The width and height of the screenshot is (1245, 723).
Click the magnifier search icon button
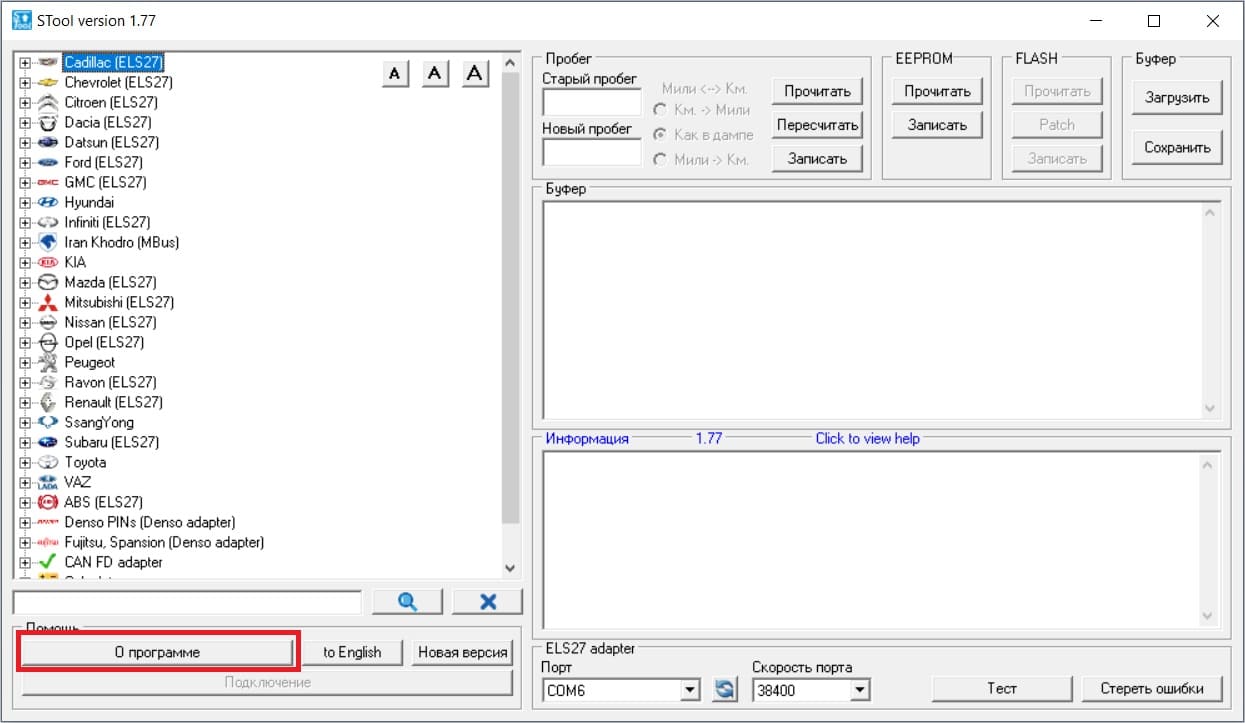(407, 601)
